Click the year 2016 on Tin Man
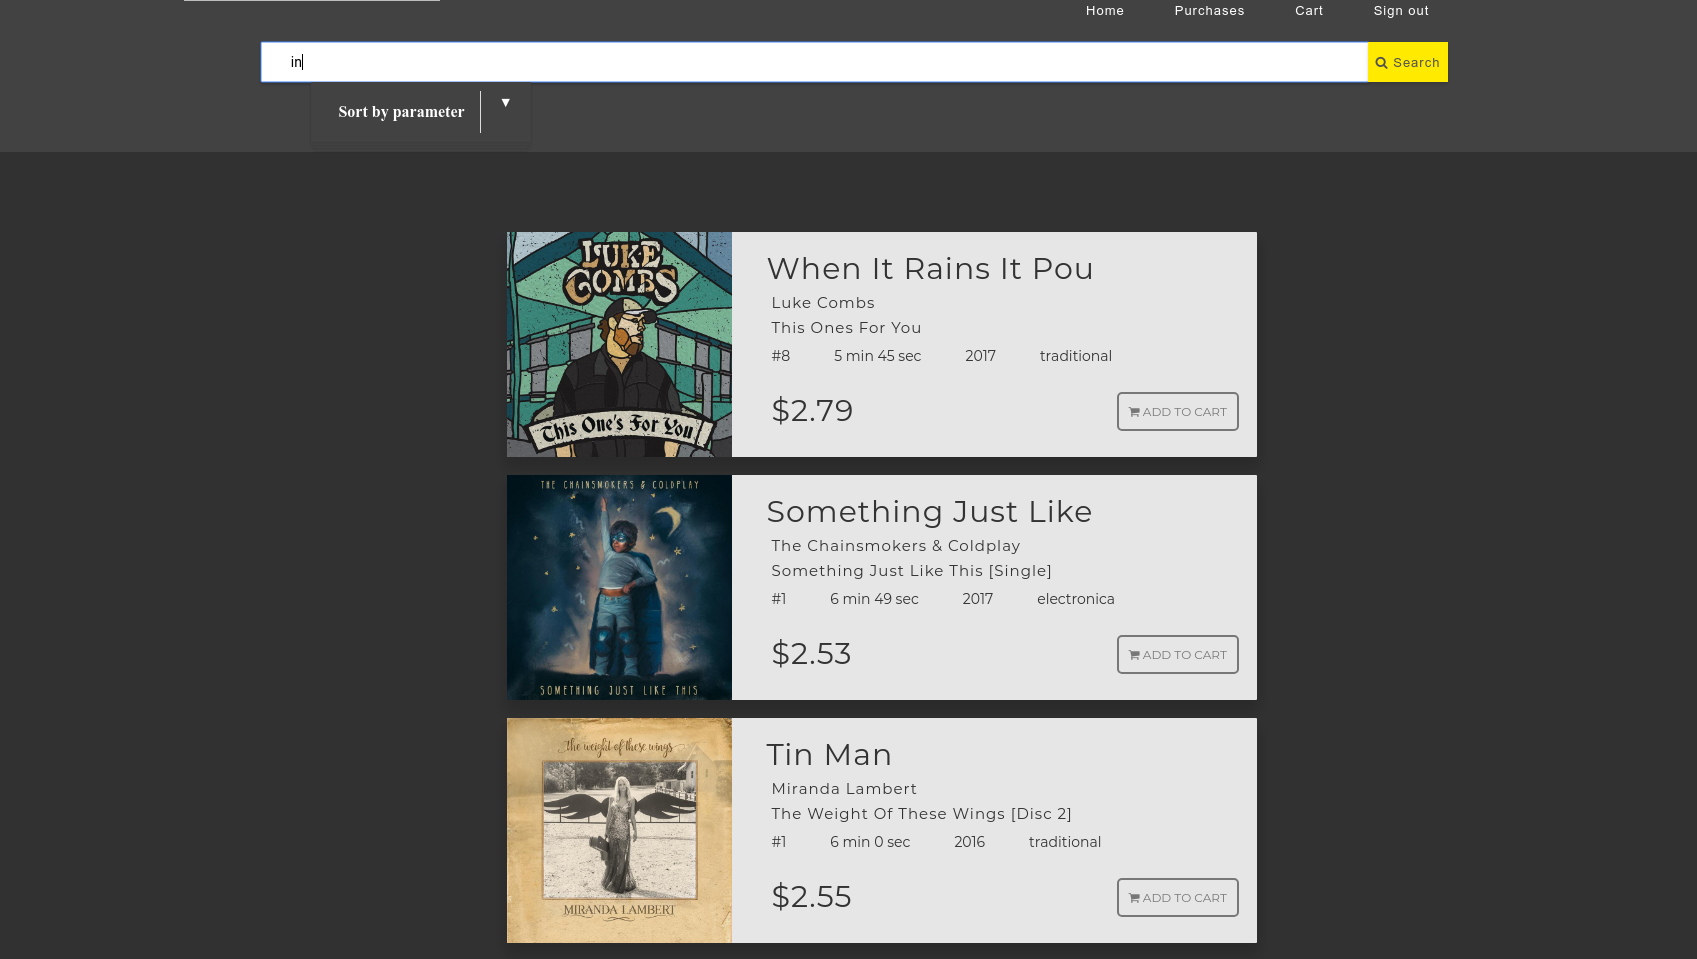Screen dimensions: 1697x959 click(969, 842)
